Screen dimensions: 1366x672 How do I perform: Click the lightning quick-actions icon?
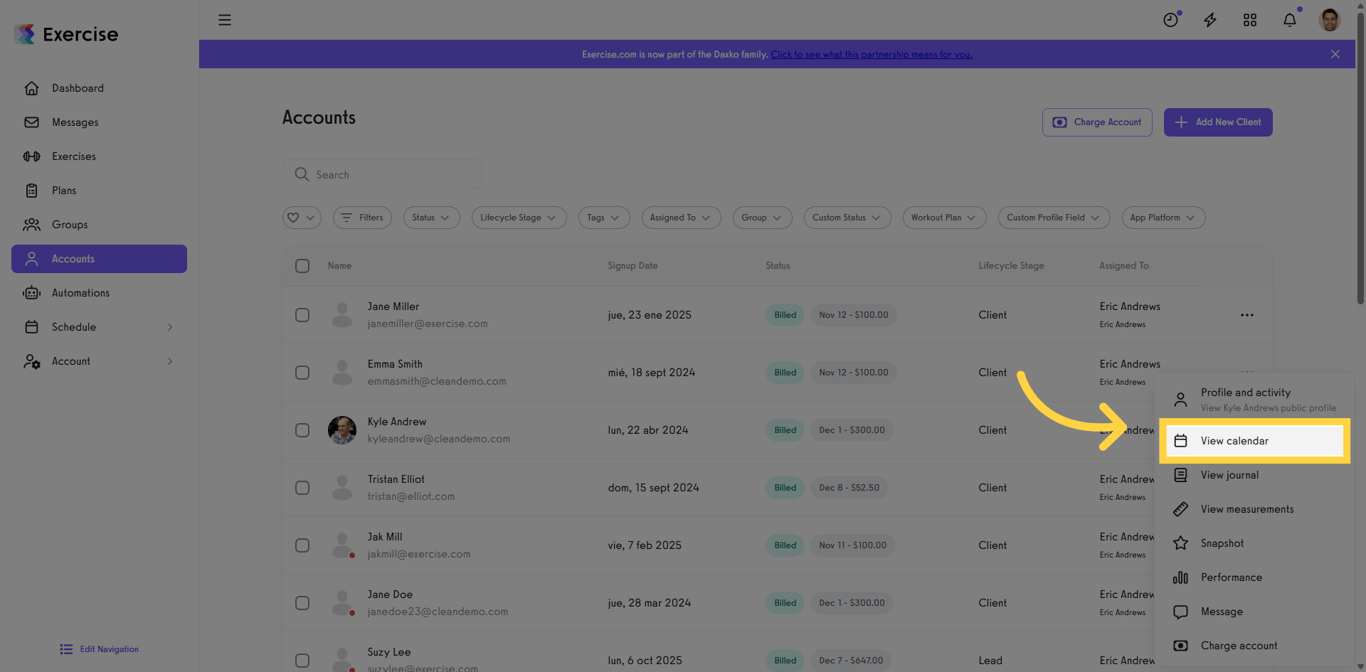1210,19
